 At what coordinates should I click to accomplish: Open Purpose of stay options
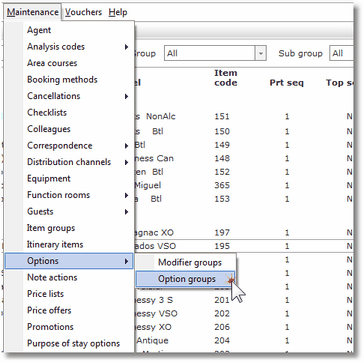pyautogui.click(x=69, y=343)
